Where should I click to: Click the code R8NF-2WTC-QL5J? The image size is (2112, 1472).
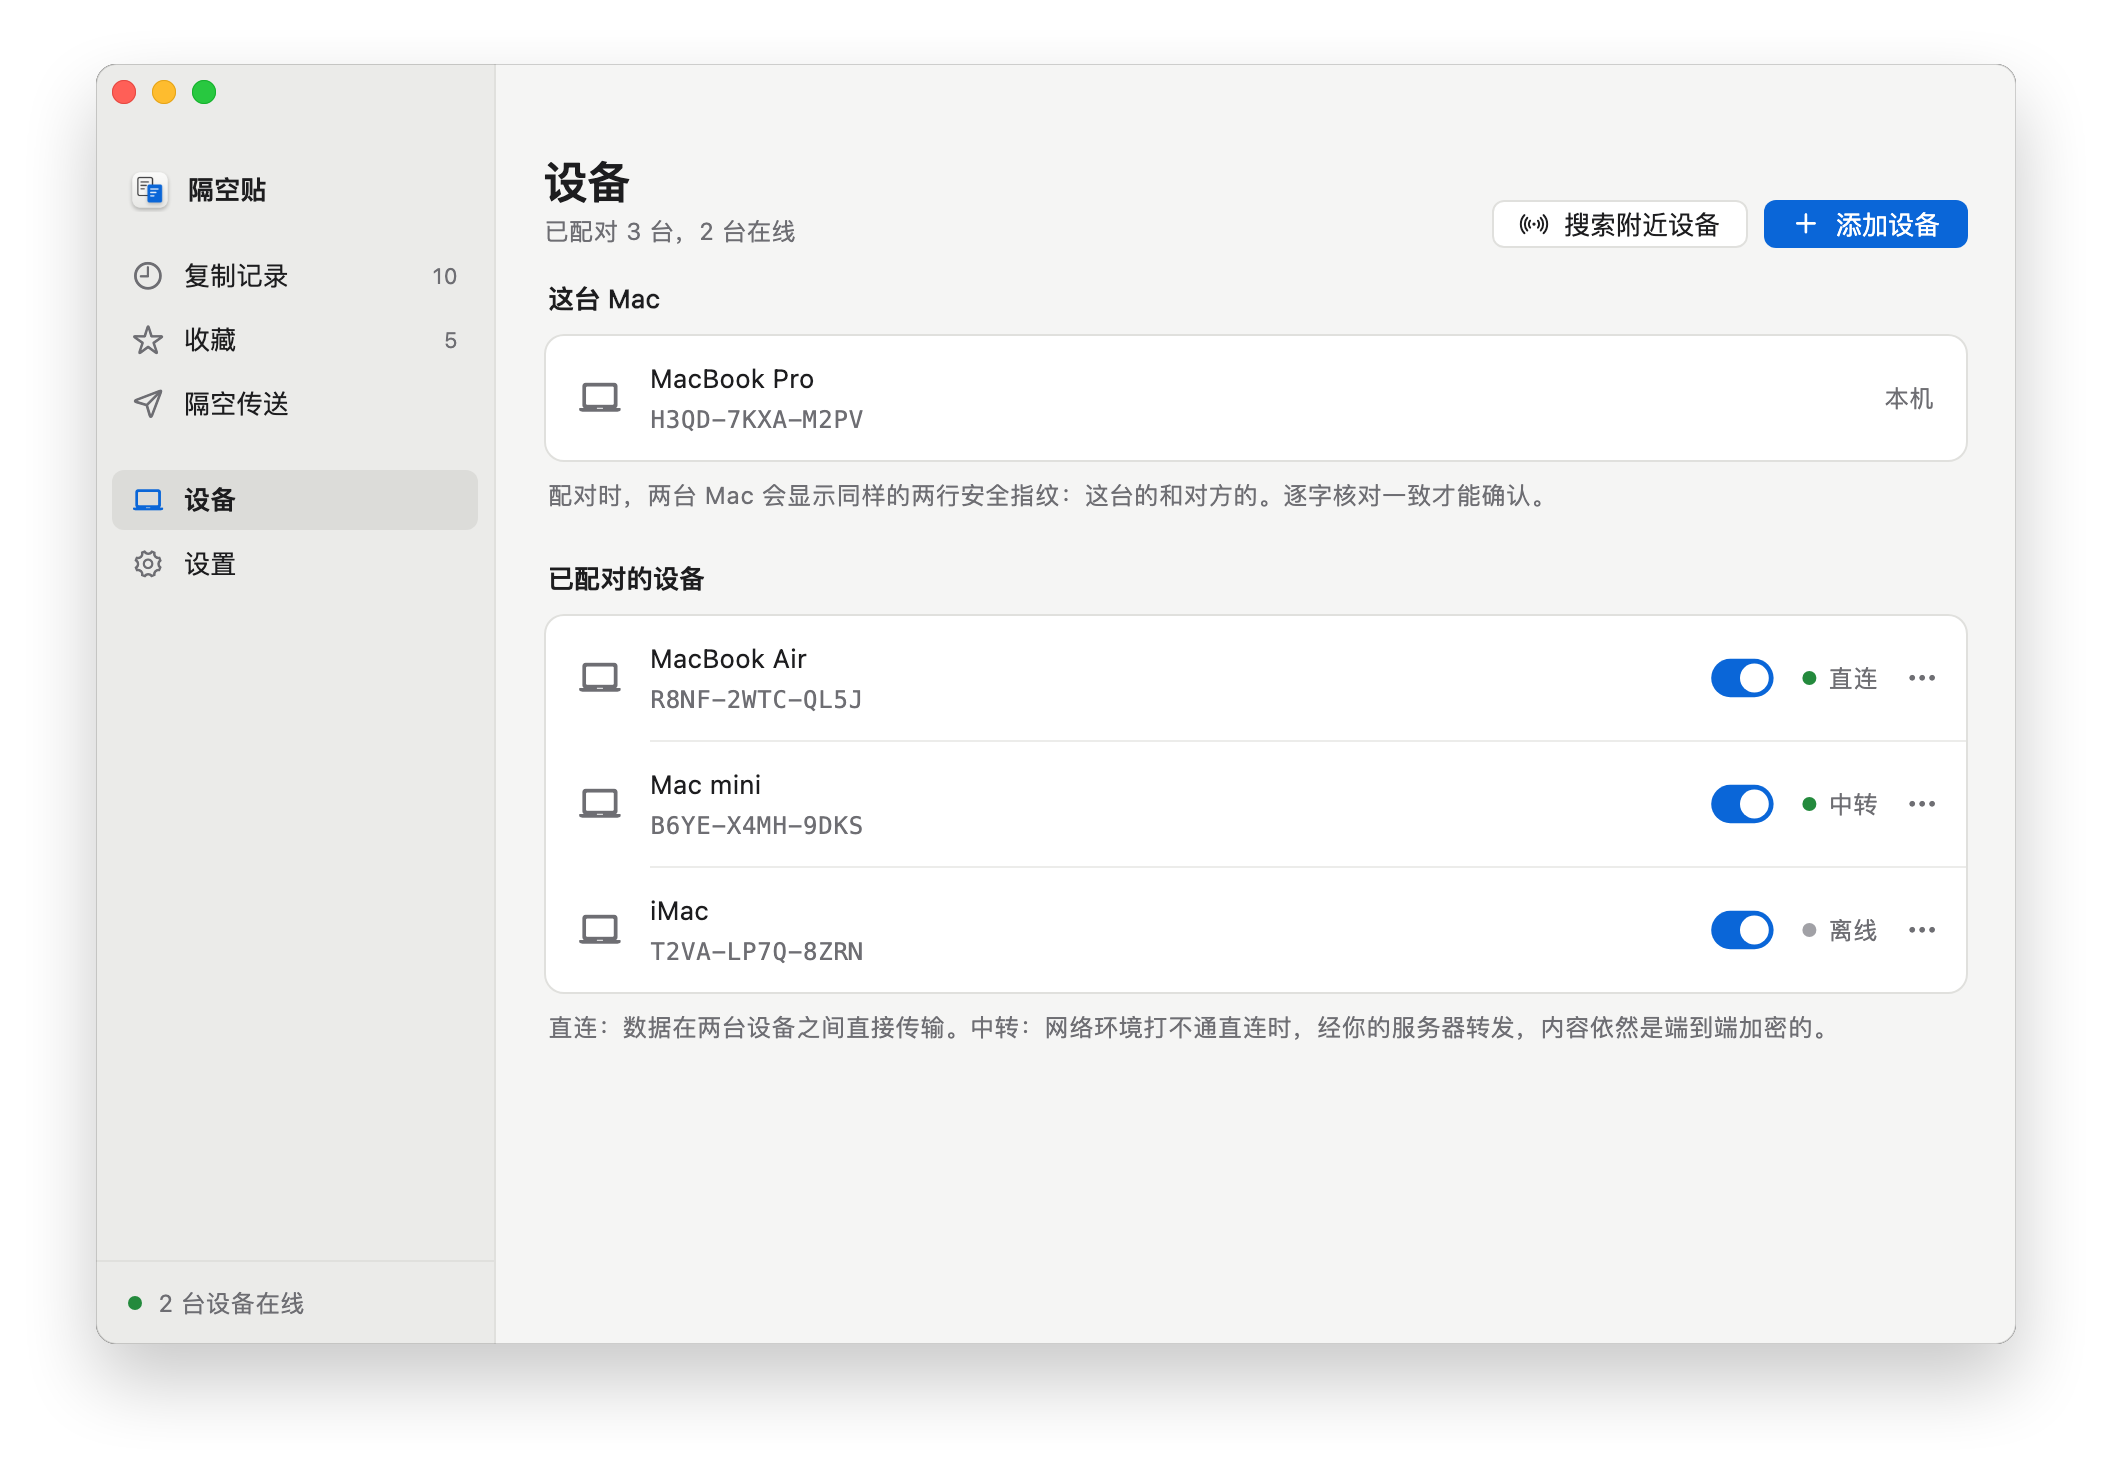pos(757,700)
